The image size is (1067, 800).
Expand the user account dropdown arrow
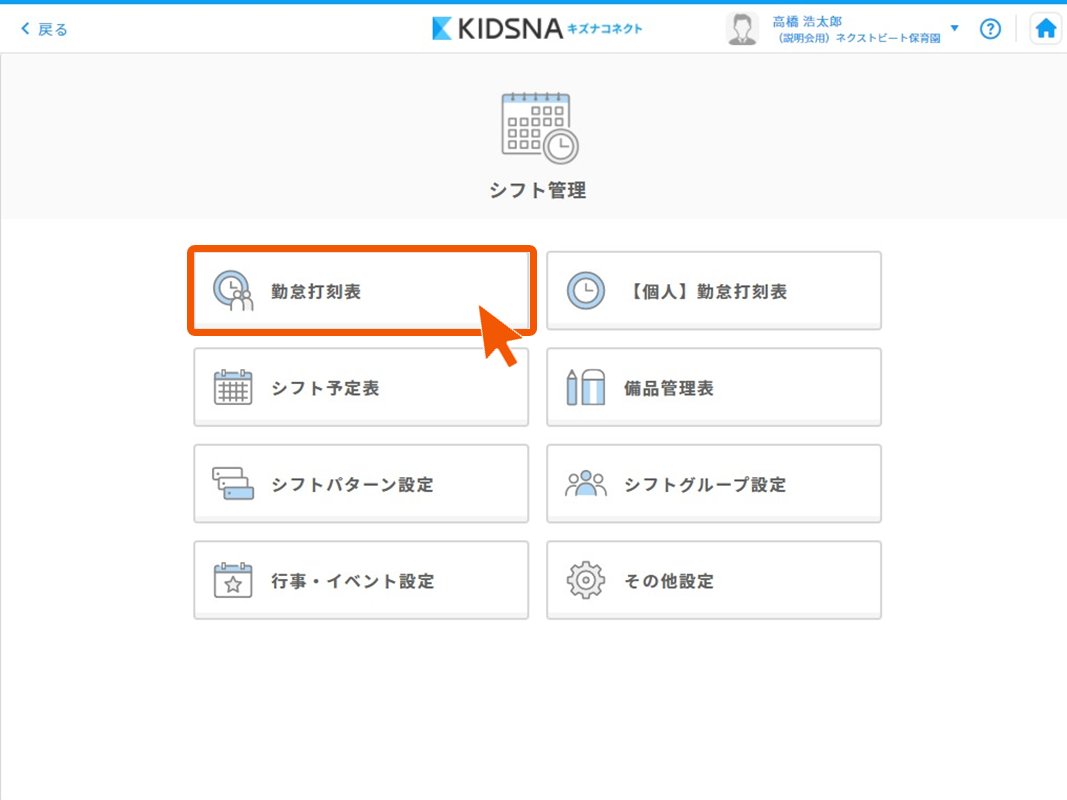tap(954, 28)
